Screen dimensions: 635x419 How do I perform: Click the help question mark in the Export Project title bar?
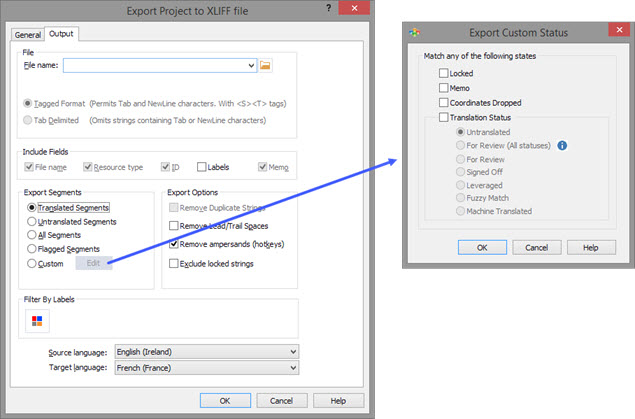[328, 8]
